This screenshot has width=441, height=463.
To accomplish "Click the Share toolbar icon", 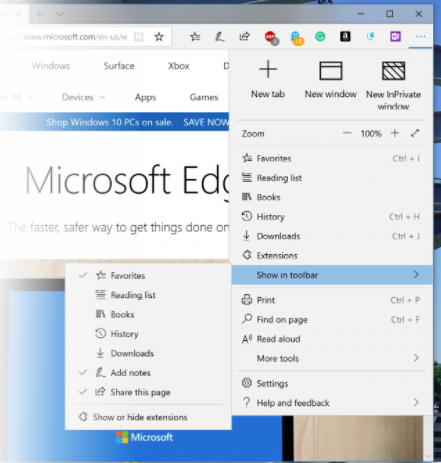I will click(244, 36).
